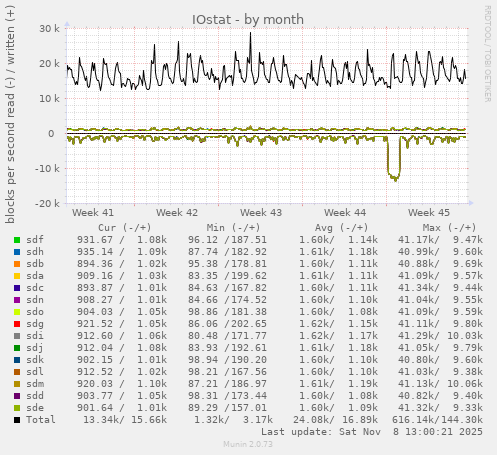Click the 'Week 42' axis label

tap(177, 213)
